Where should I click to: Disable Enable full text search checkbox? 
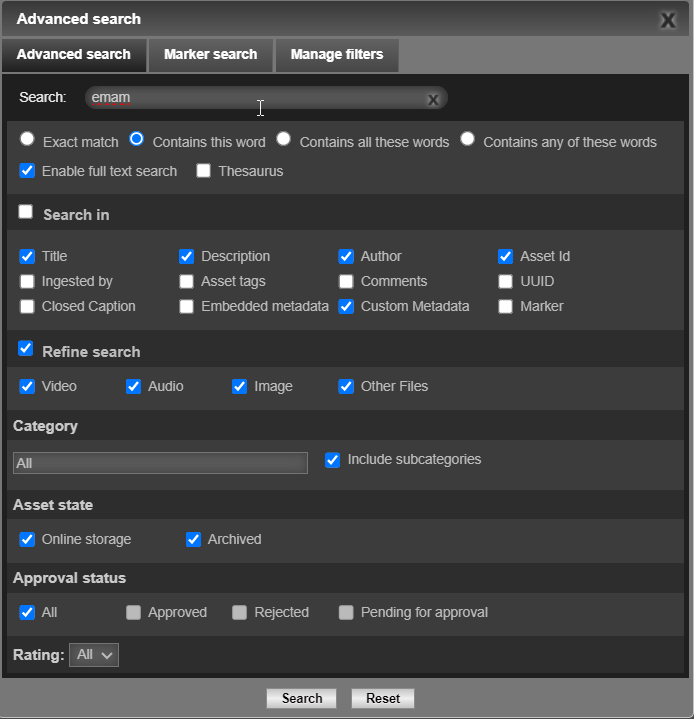[x=27, y=171]
